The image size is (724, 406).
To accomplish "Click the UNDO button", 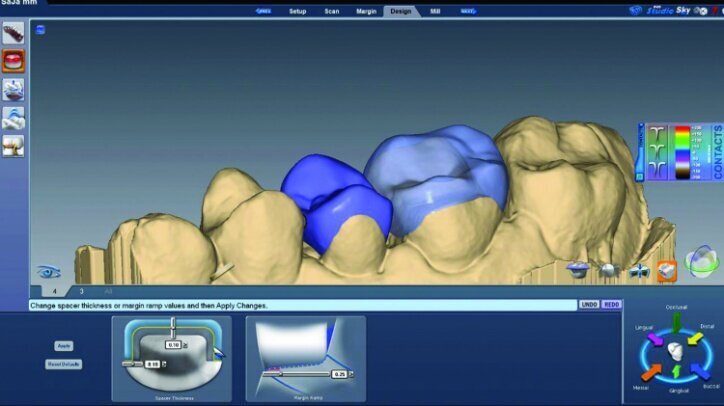I will coord(588,304).
